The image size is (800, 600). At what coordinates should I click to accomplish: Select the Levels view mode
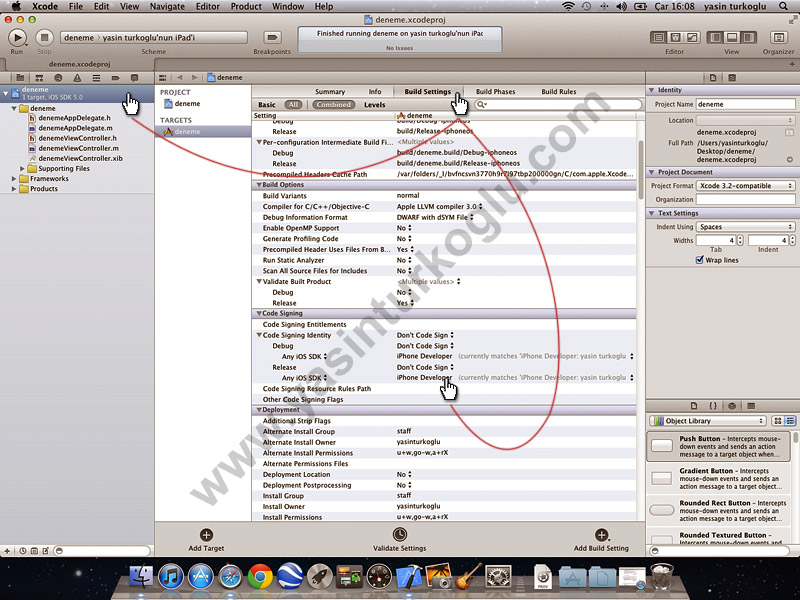[374, 105]
